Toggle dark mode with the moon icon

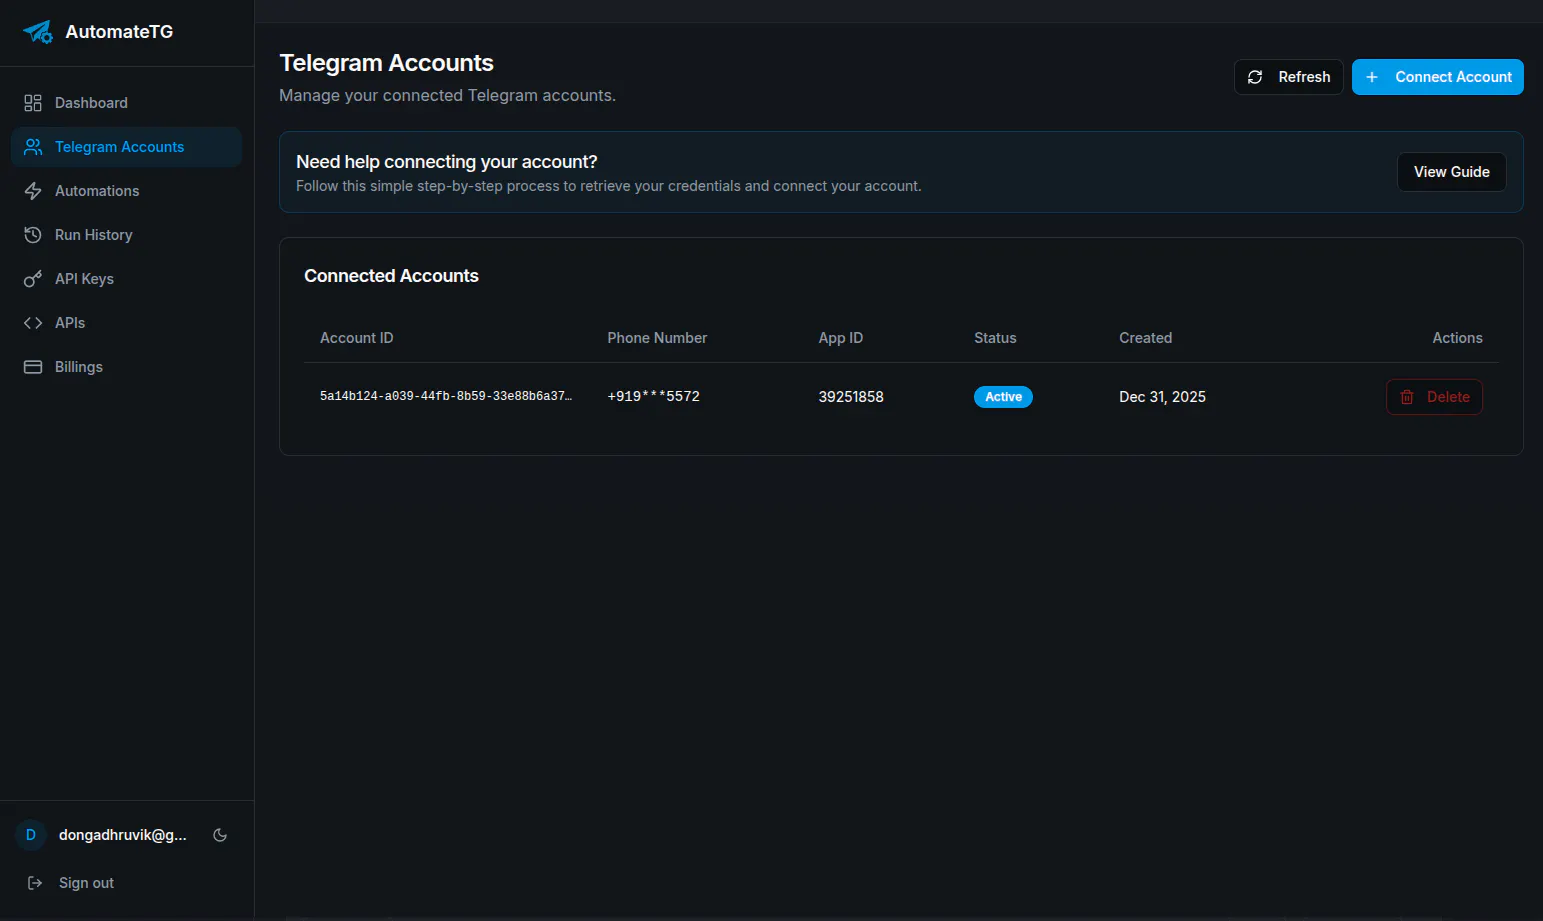pyautogui.click(x=220, y=835)
